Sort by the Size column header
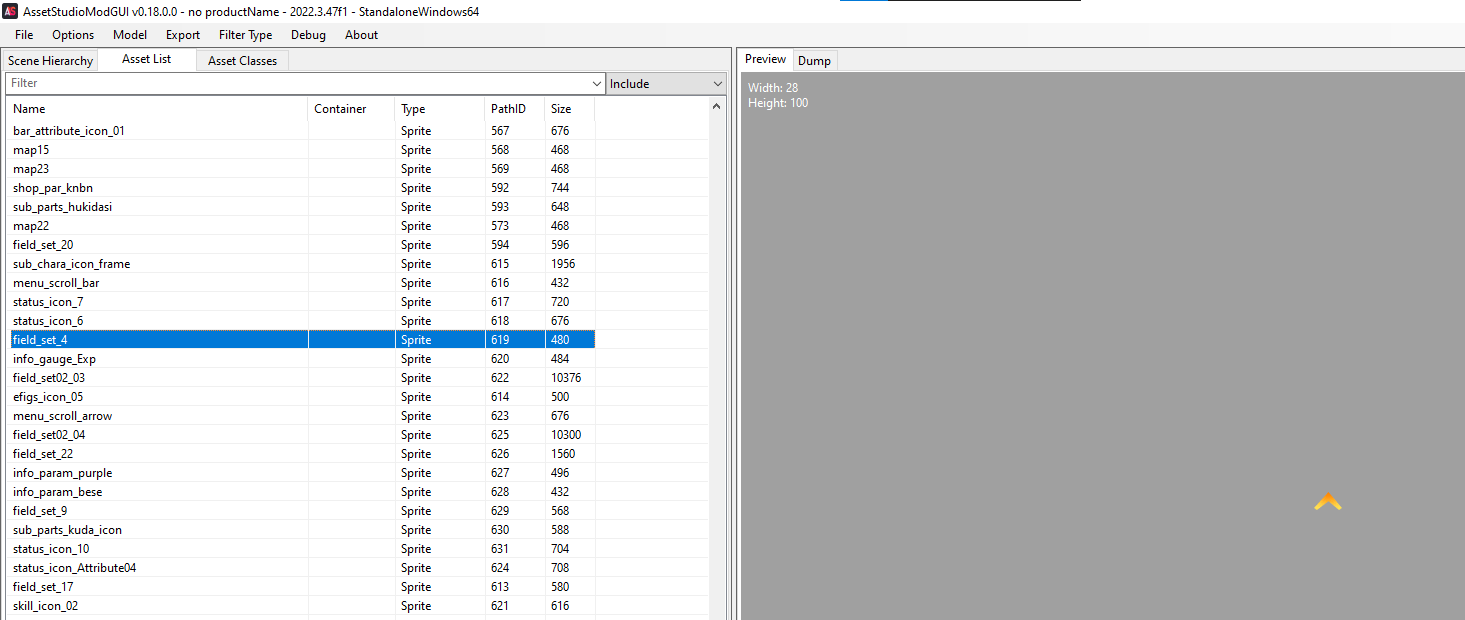The height and width of the screenshot is (620, 1465). pos(569,109)
